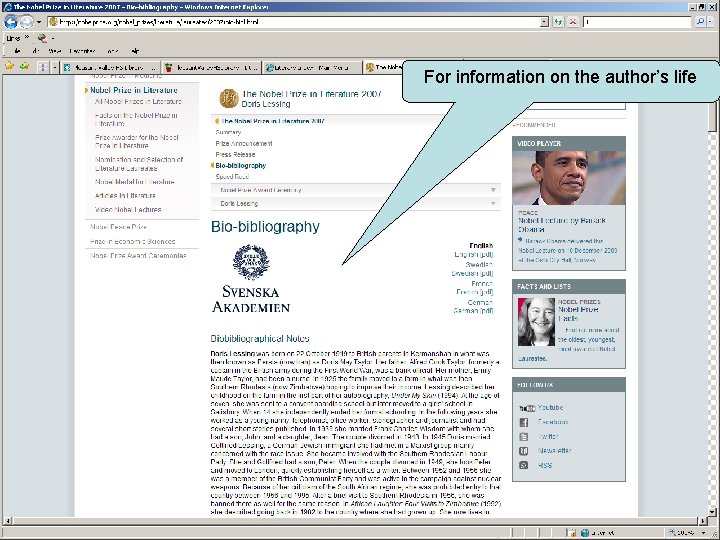Open Nobel Prize in Literature sidebar heading
The height and width of the screenshot is (540, 720).
point(134,90)
